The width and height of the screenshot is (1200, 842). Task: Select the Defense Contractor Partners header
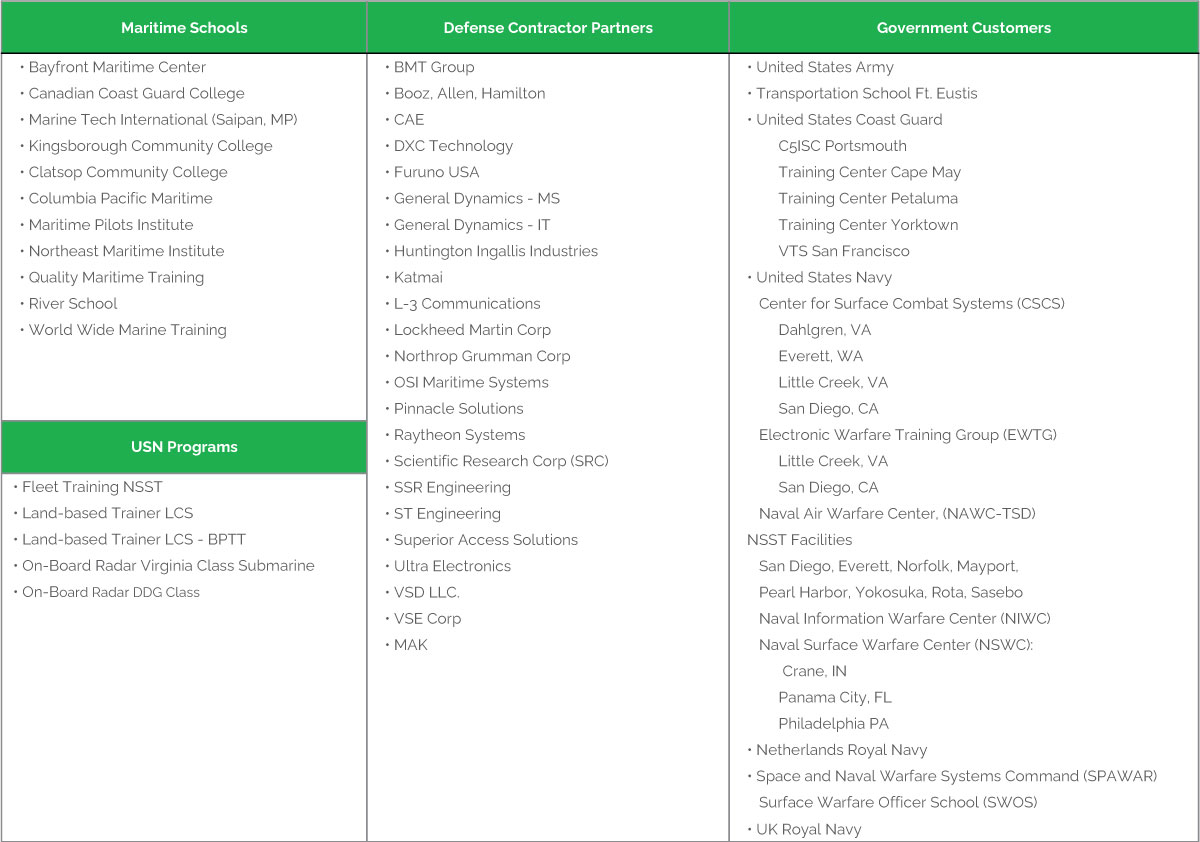[548, 28]
